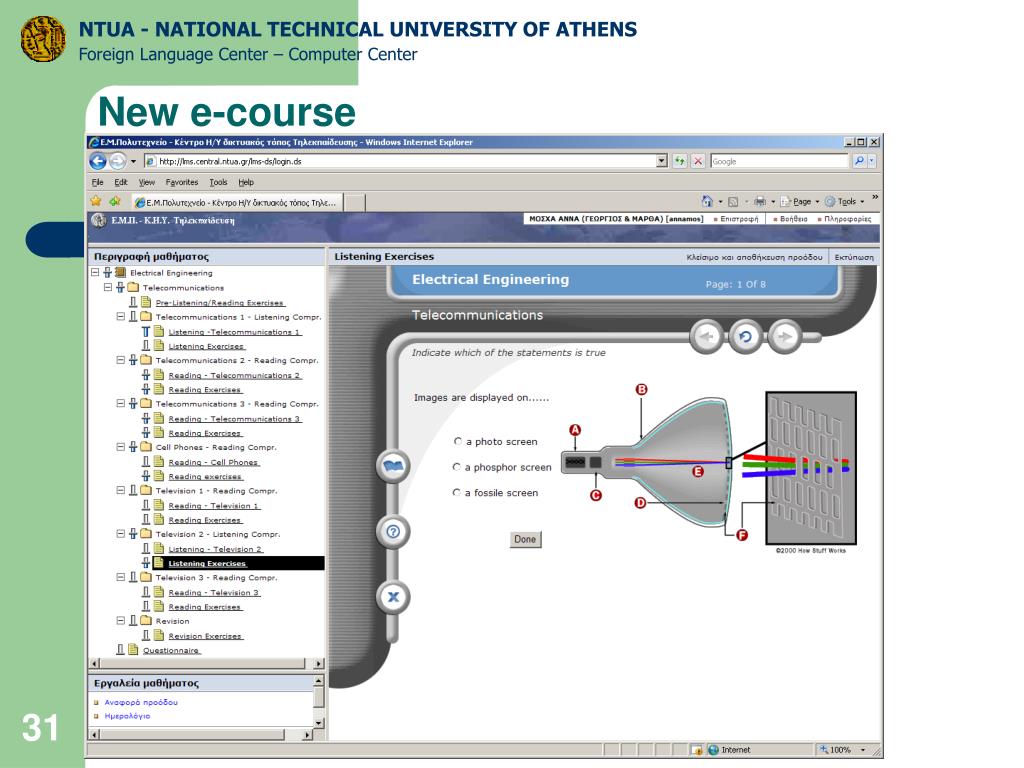Open Revision Exercises link
The image size is (1024, 768).
[206, 635]
